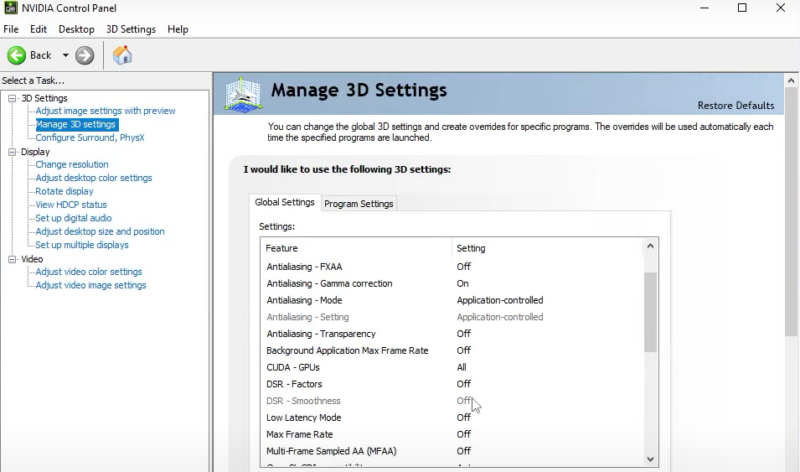Switch to Global Settings tab
The image size is (800, 472).
[285, 202]
